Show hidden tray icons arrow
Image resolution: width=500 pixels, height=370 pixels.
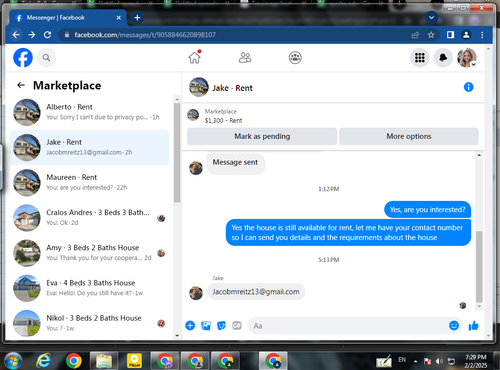coord(415,361)
